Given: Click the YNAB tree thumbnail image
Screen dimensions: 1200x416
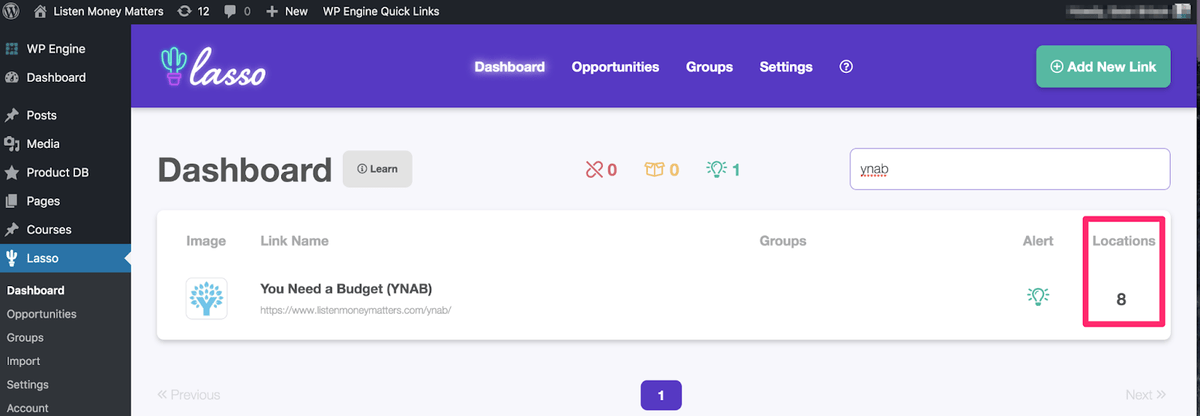Looking at the screenshot, I should pos(206,298).
